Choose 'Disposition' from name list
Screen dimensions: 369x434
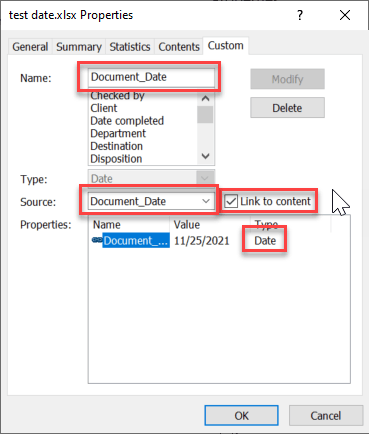(116, 159)
